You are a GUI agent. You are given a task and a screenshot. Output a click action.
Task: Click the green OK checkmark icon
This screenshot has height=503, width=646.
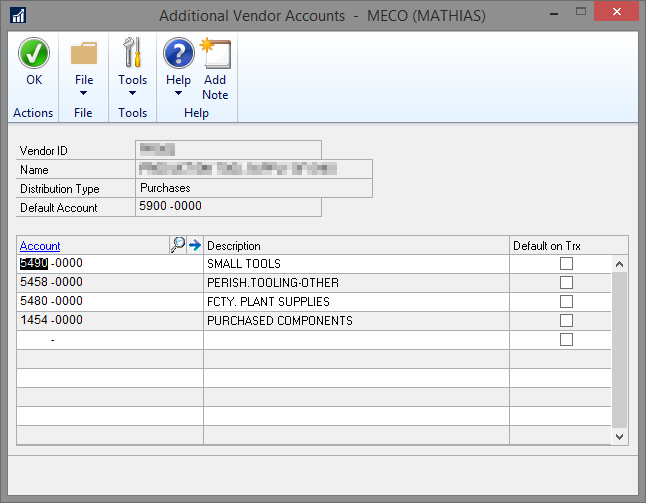34,54
